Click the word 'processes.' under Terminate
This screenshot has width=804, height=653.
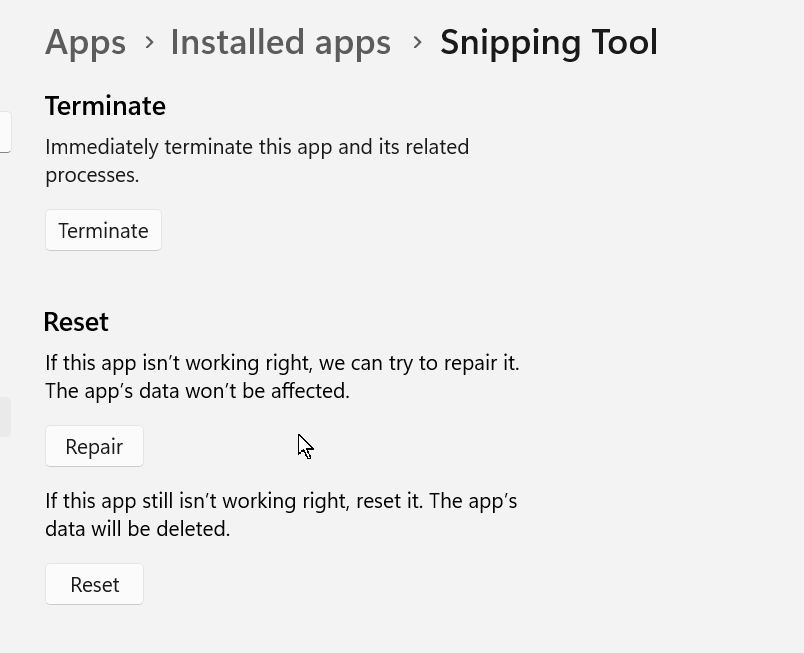pyautogui.click(x=92, y=175)
